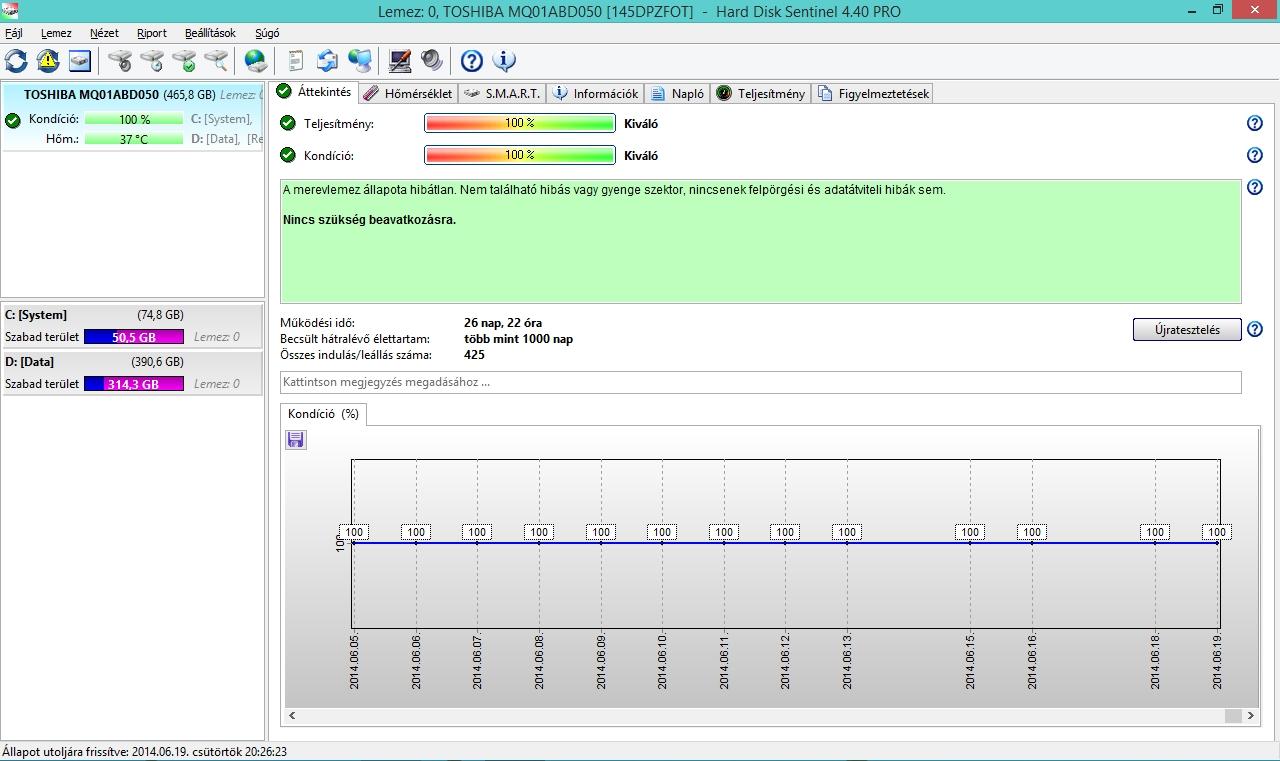Viewport: 1280px width, 761px height.
Task: Click the globe with monitor toolbar icon
Action: pyautogui.click(x=360, y=61)
